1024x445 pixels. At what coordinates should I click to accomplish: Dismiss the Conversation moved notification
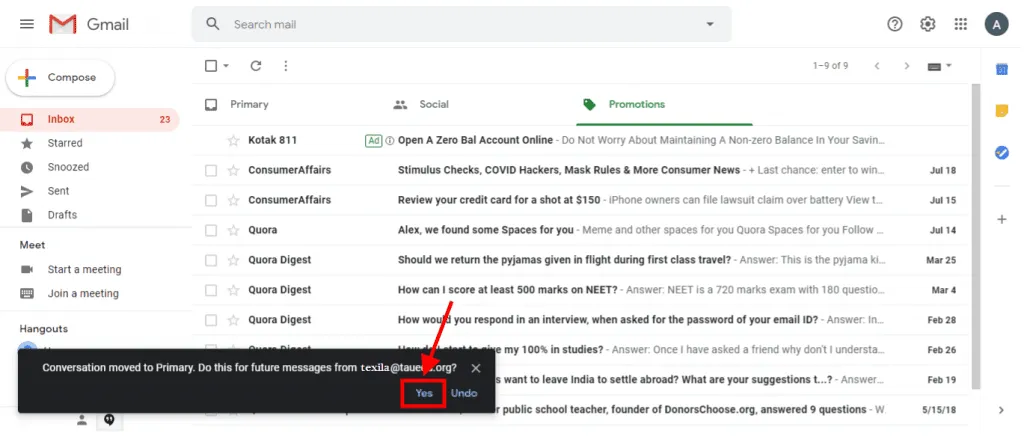point(476,369)
